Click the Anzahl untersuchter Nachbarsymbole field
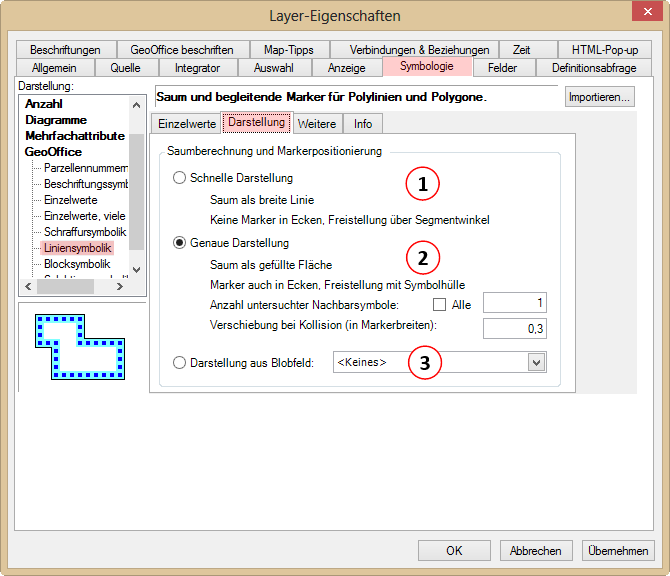670x576 pixels. [514, 303]
